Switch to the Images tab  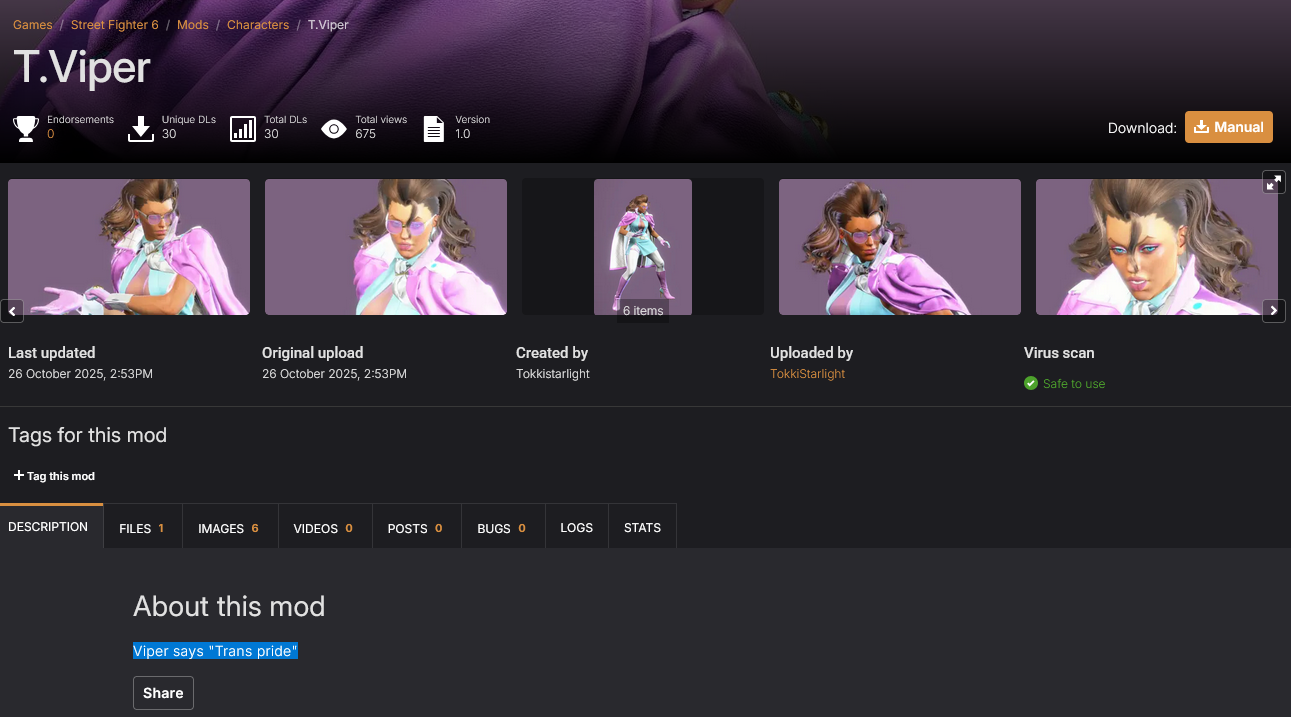coord(228,528)
